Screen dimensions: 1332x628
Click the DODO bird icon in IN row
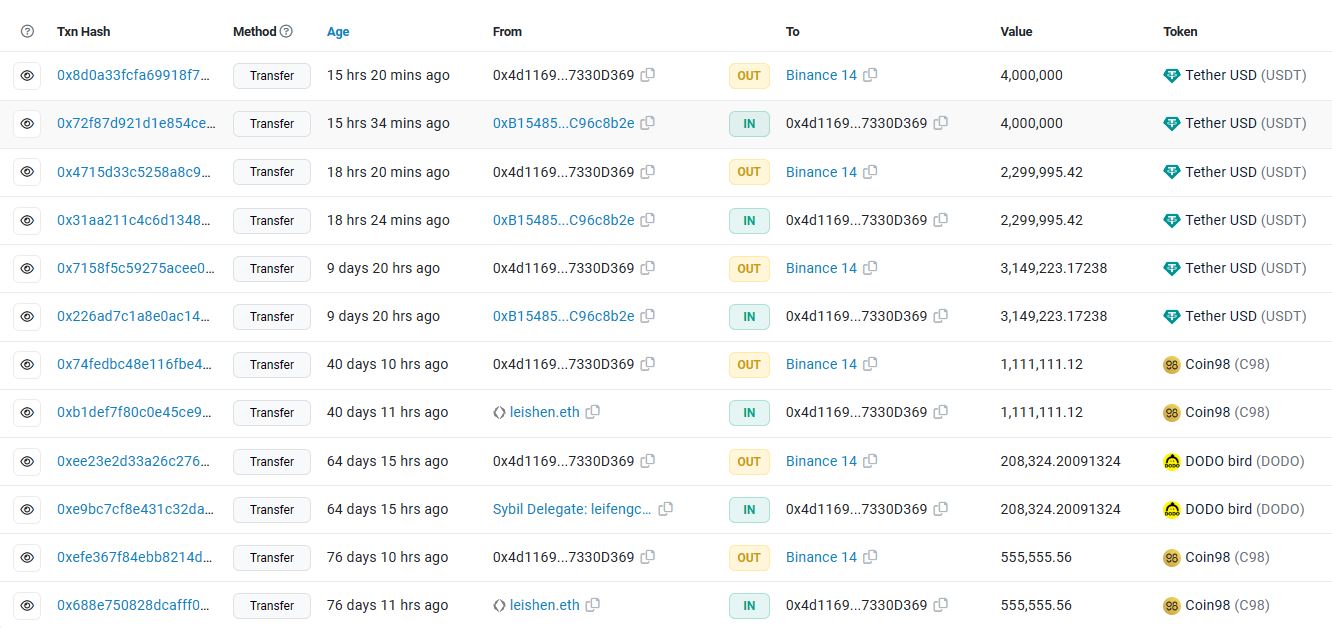coord(1172,509)
